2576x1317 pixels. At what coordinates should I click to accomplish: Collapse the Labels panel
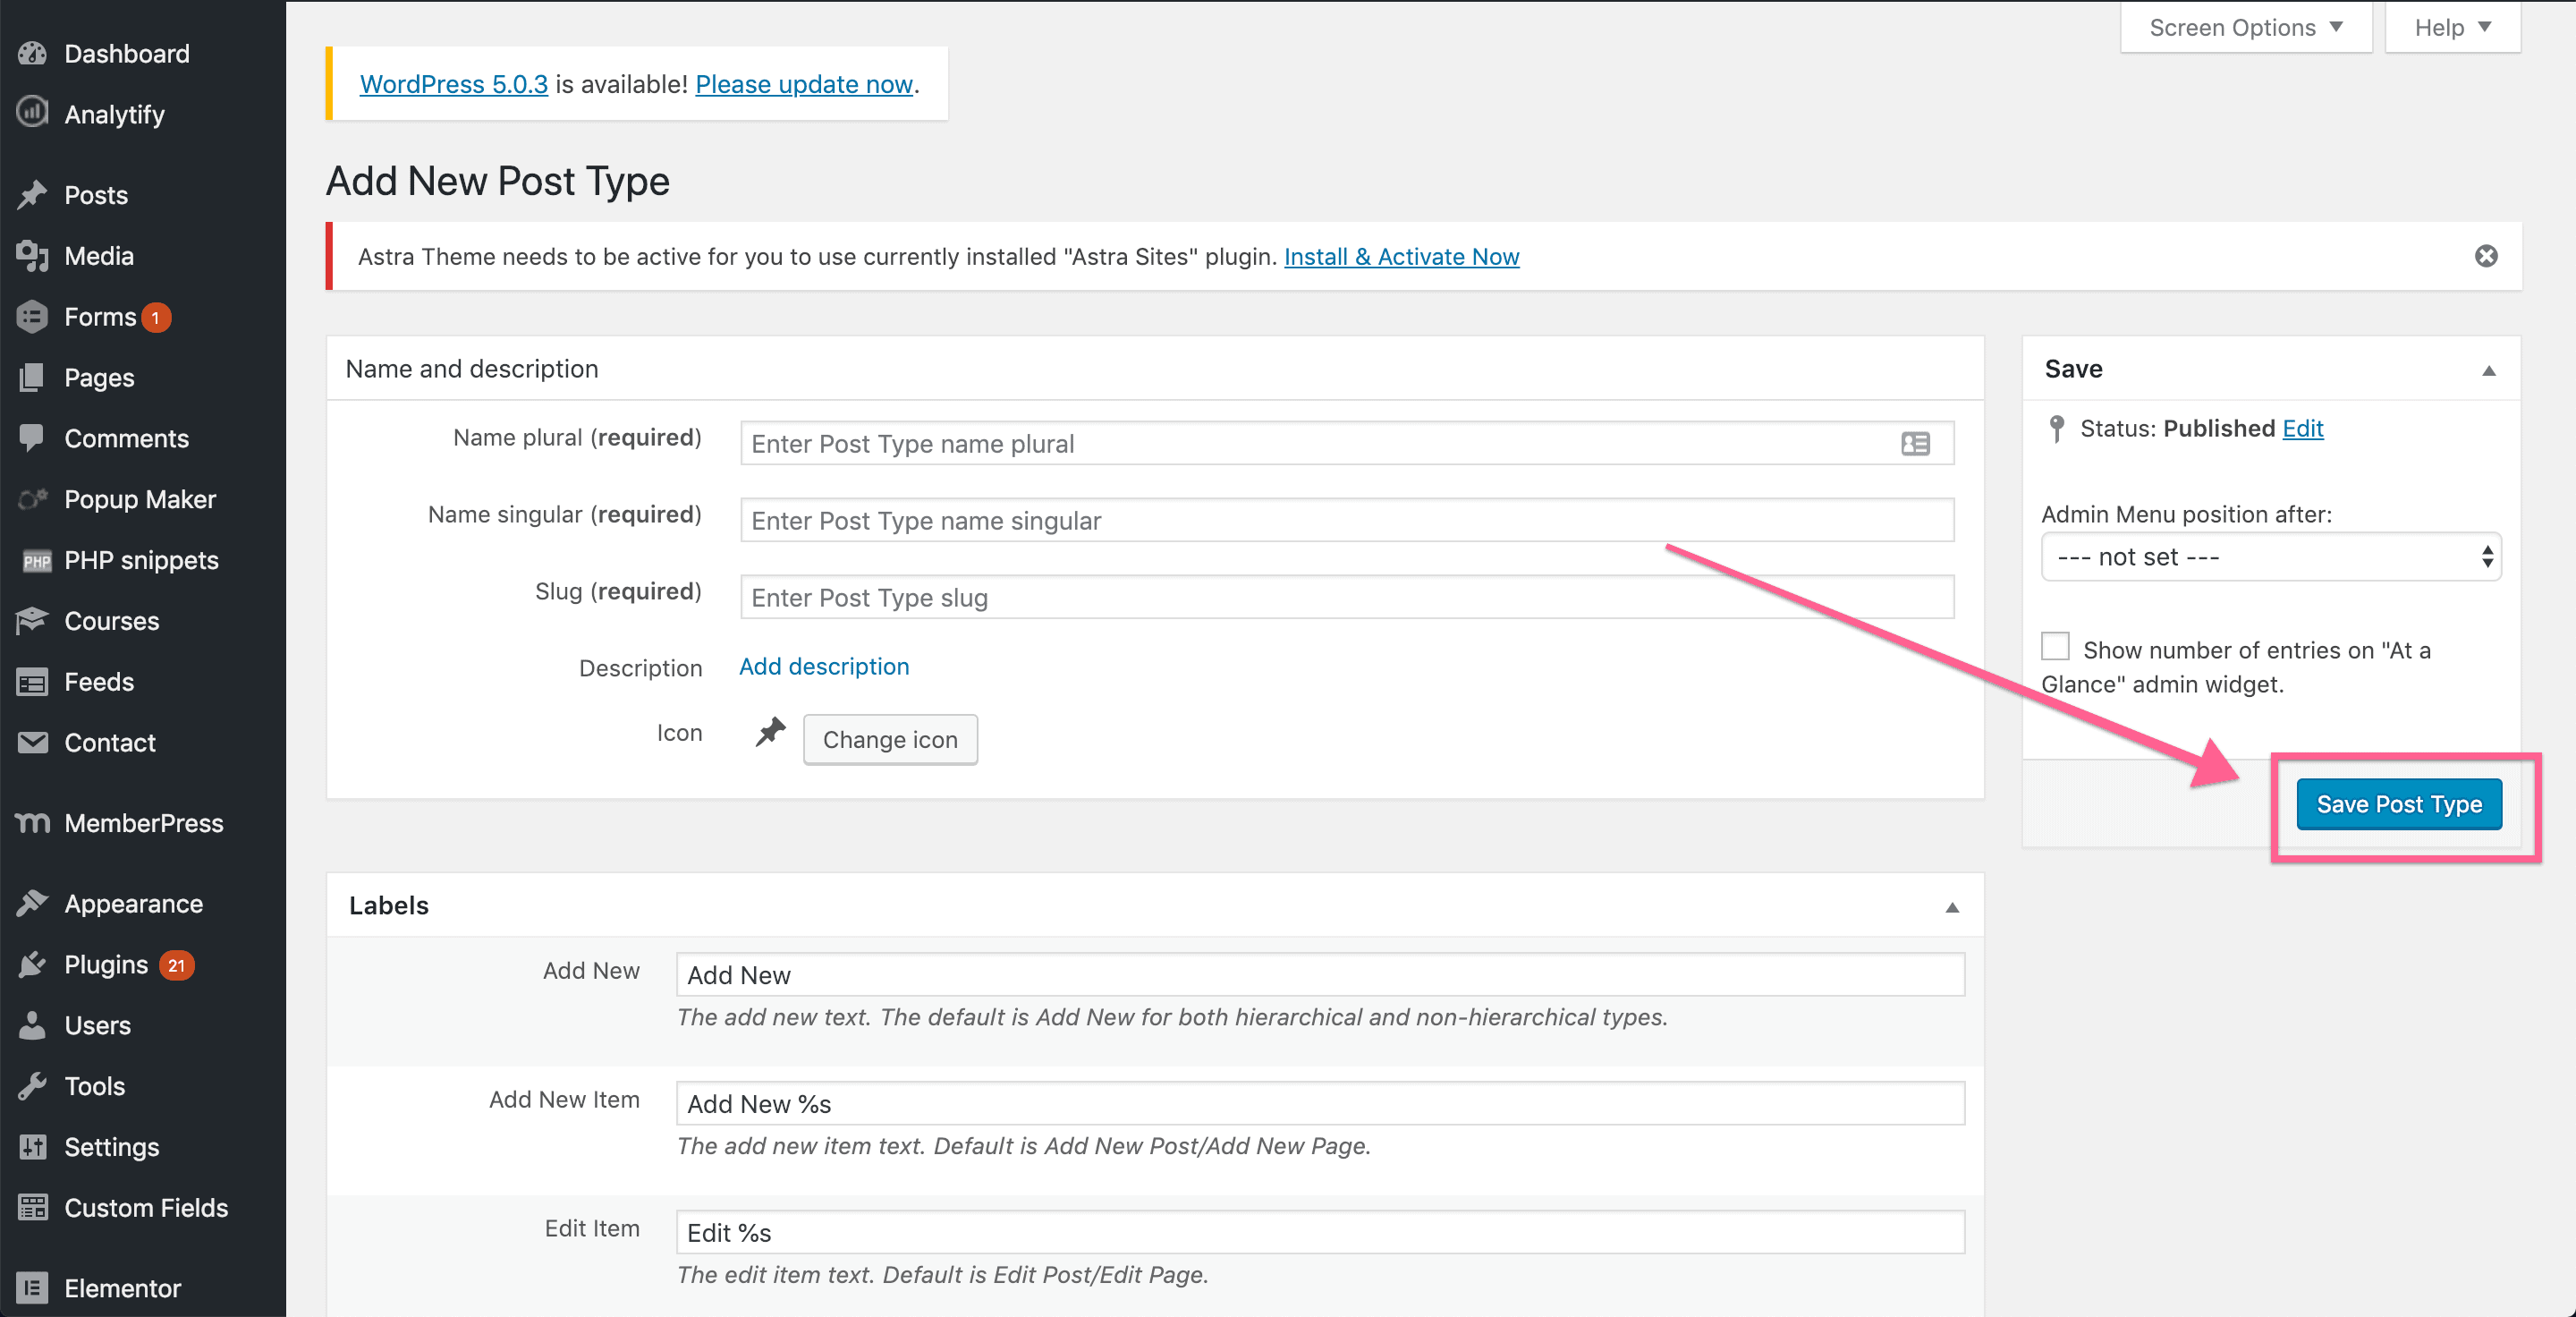pos(1951,907)
